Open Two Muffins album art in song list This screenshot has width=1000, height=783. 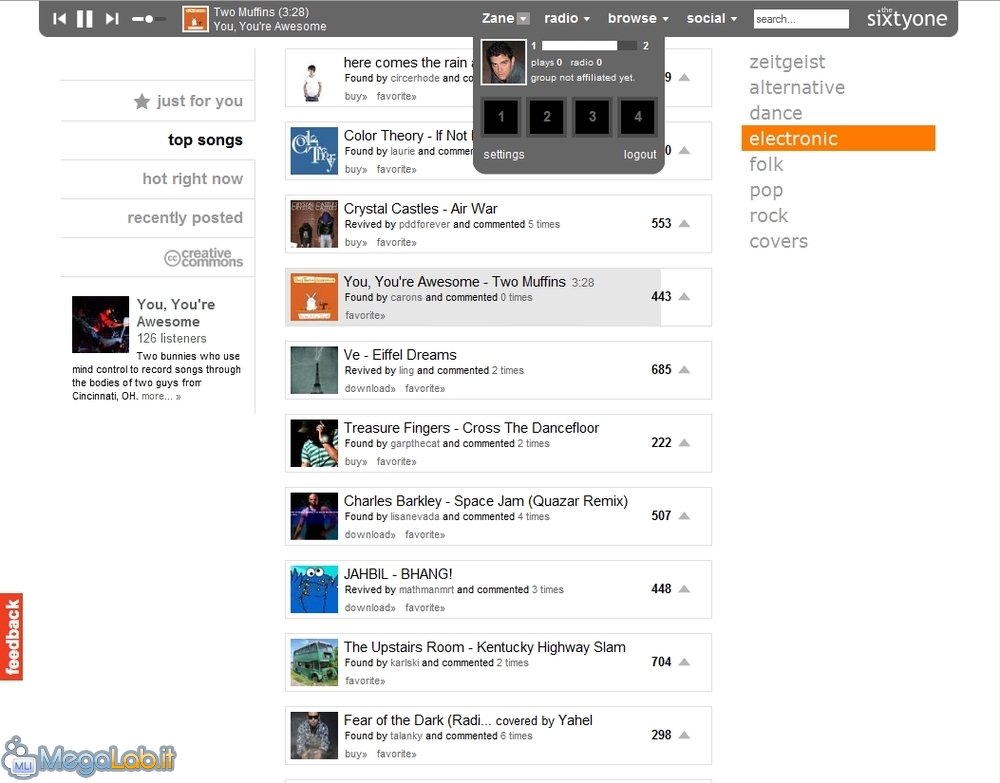(x=314, y=297)
